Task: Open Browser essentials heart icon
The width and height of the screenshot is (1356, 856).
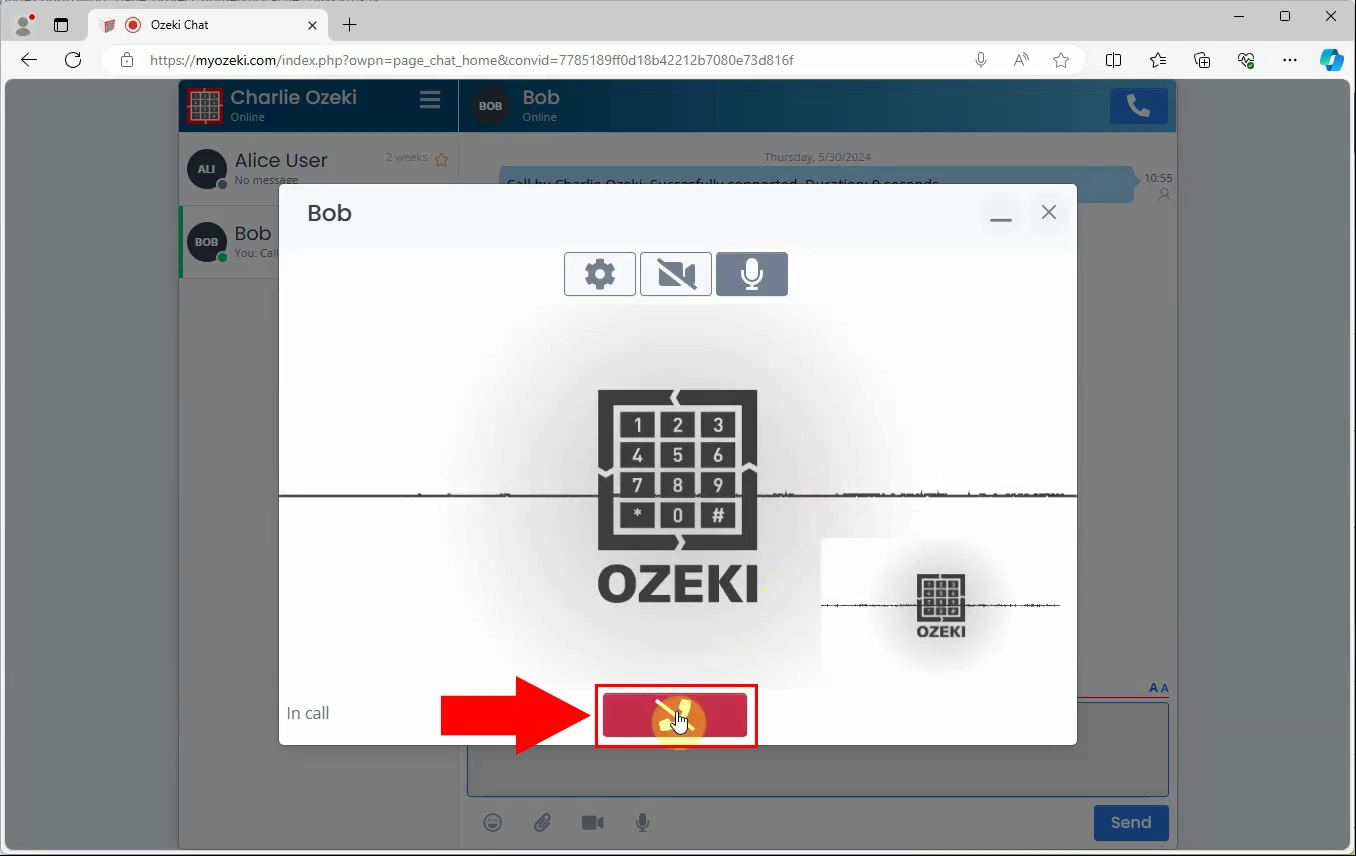Action: 1246,60
